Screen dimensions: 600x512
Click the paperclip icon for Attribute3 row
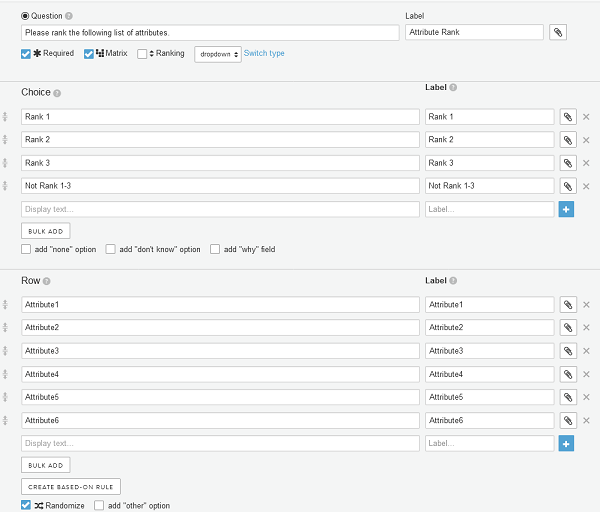(x=568, y=351)
